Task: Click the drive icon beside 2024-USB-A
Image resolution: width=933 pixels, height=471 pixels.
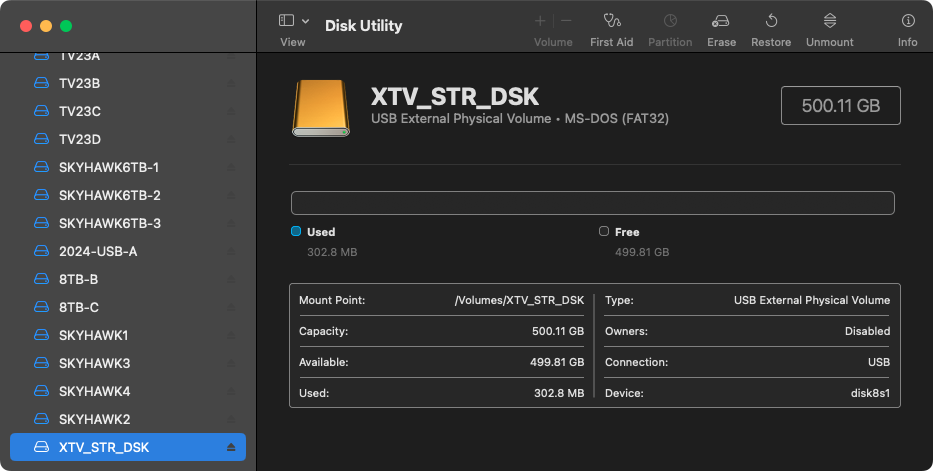Action: (41, 251)
